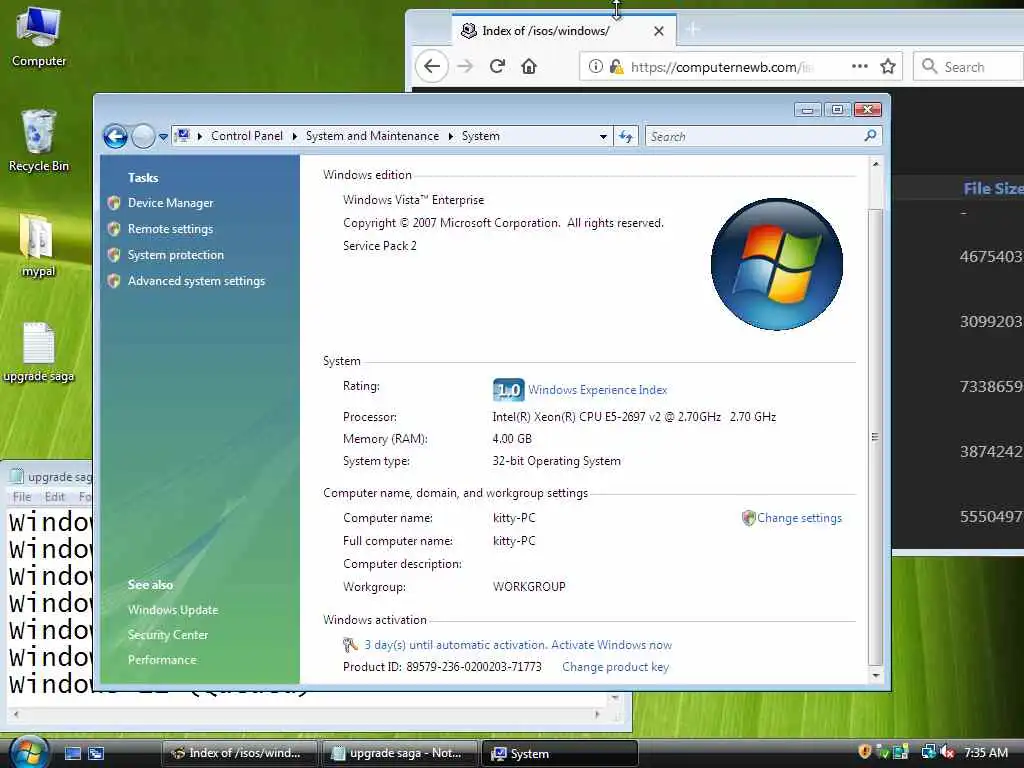Open Edit menu in Notepad window

[55, 497]
